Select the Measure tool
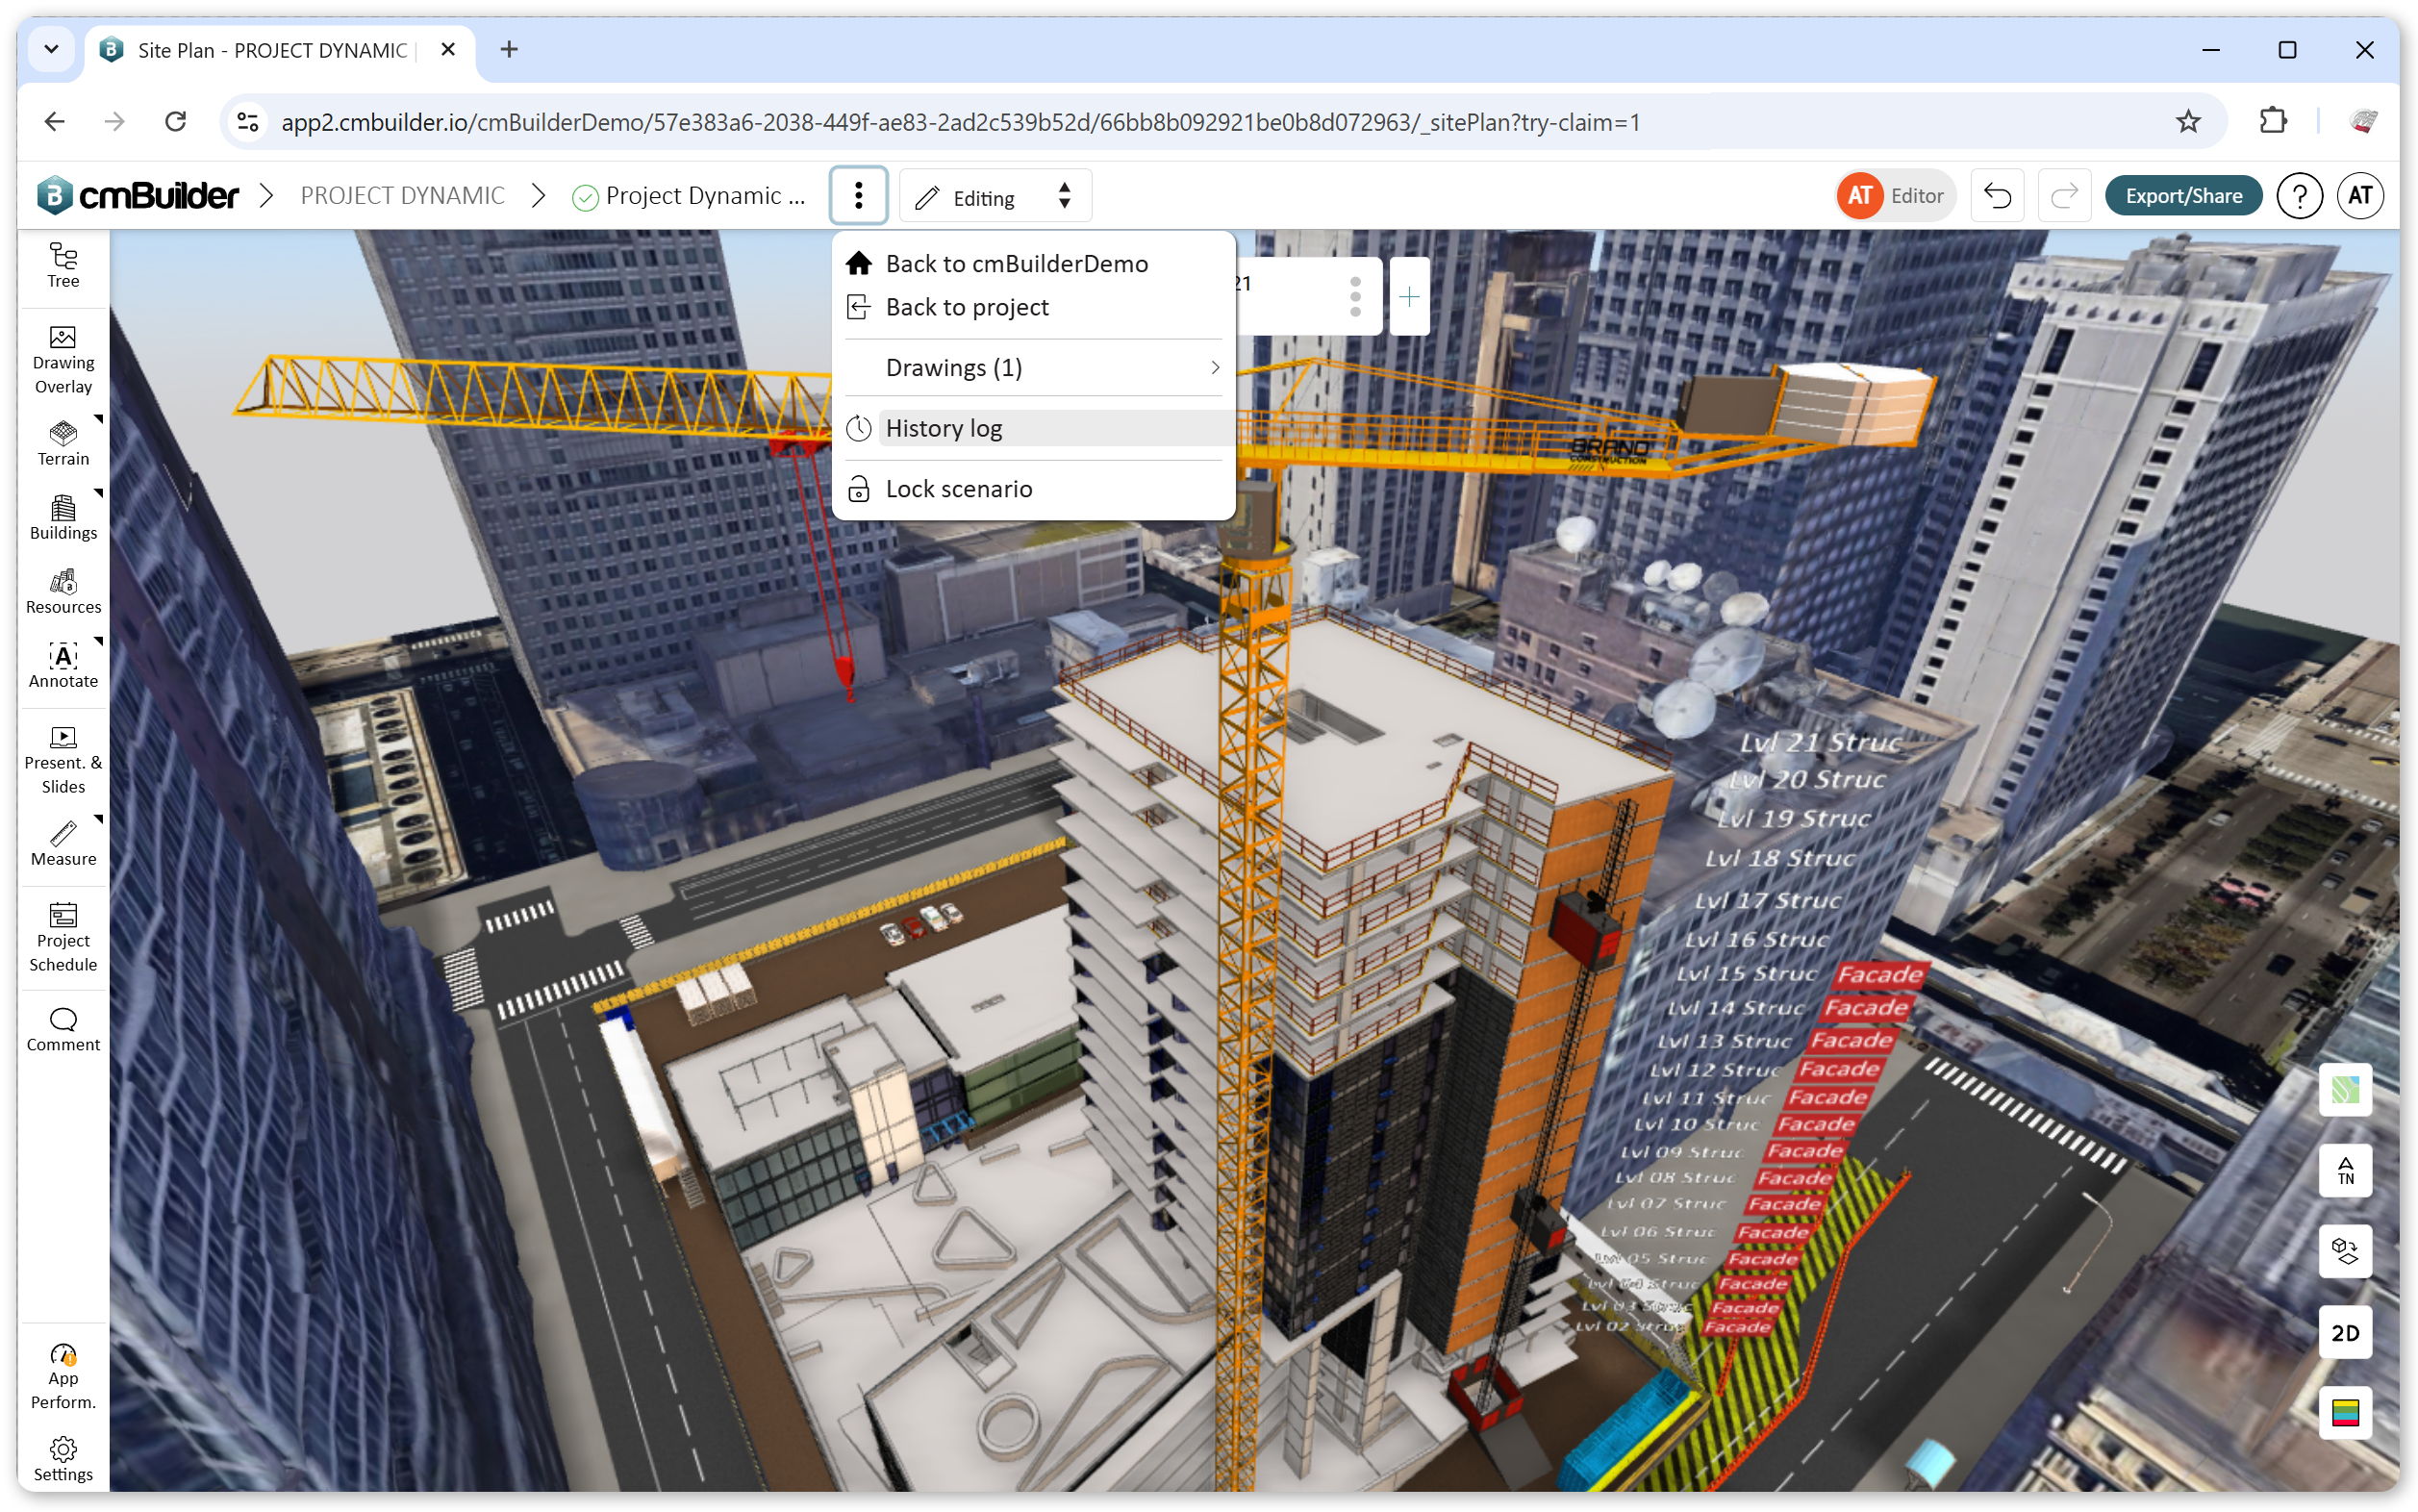2418x1512 pixels. [x=63, y=843]
